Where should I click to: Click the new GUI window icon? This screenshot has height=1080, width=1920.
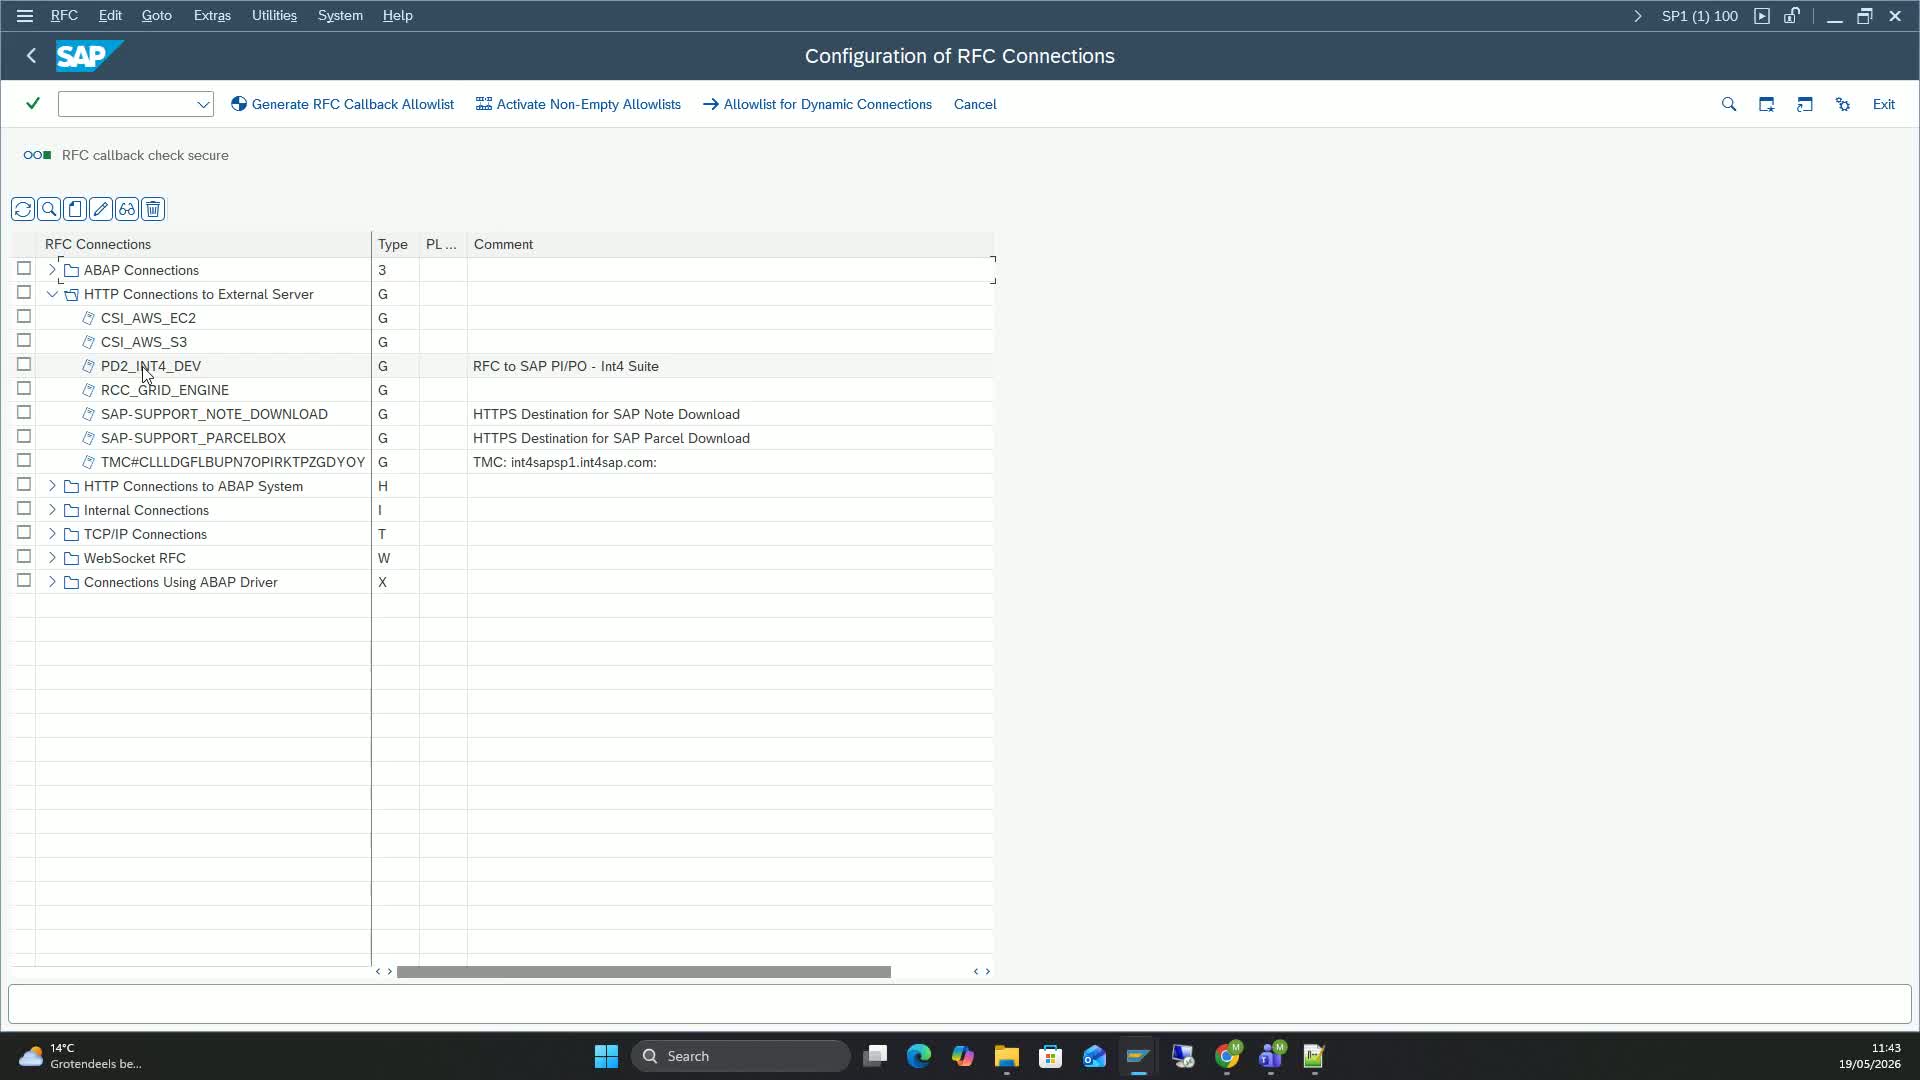(1767, 104)
